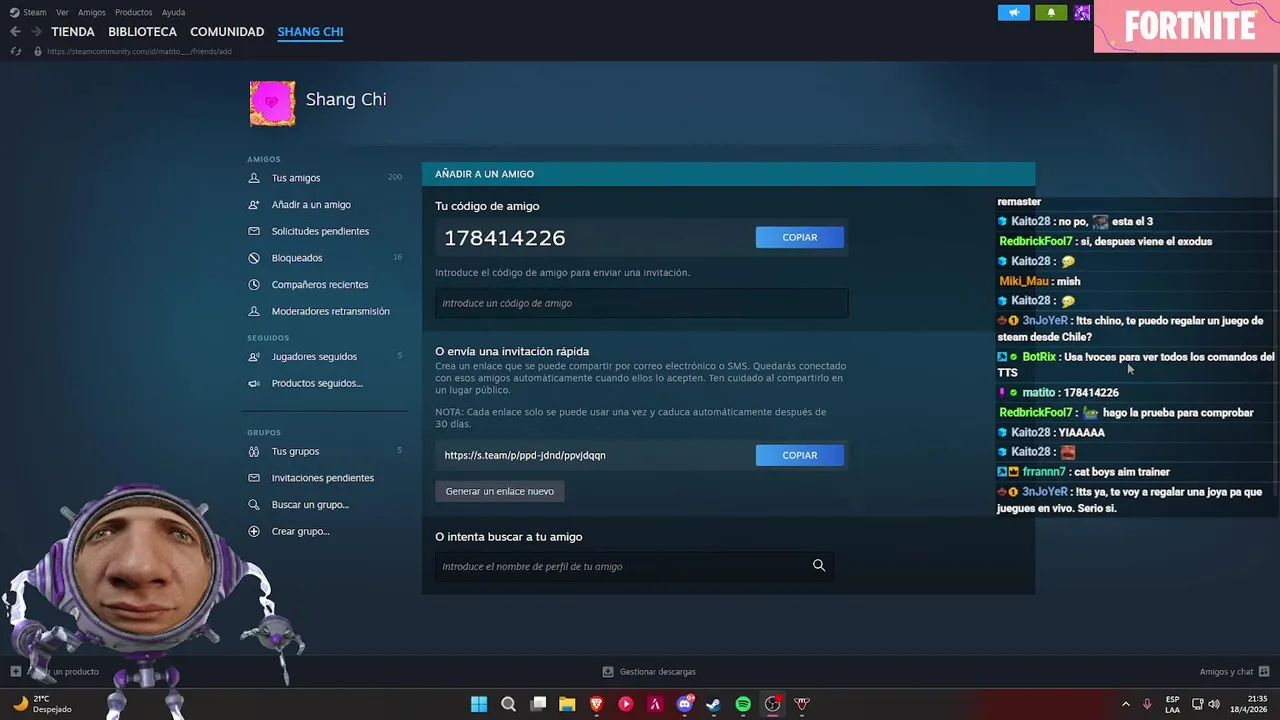Click the friend code input field
The height and width of the screenshot is (720, 1280).
(641, 303)
